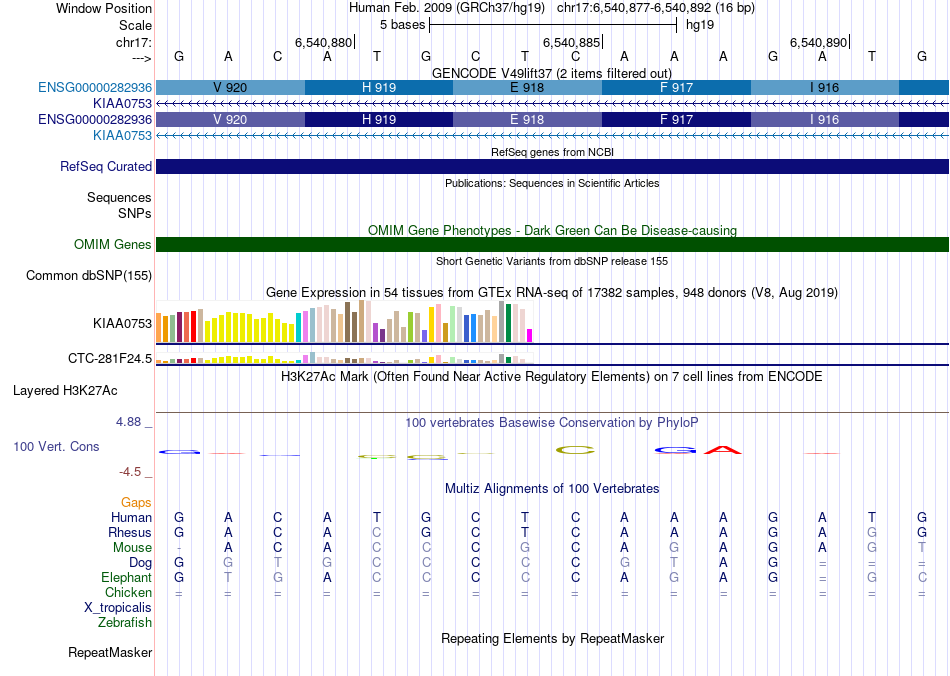Click the 100 Vert. Cons track label
The width and height of the screenshot is (950, 676).
point(56,446)
